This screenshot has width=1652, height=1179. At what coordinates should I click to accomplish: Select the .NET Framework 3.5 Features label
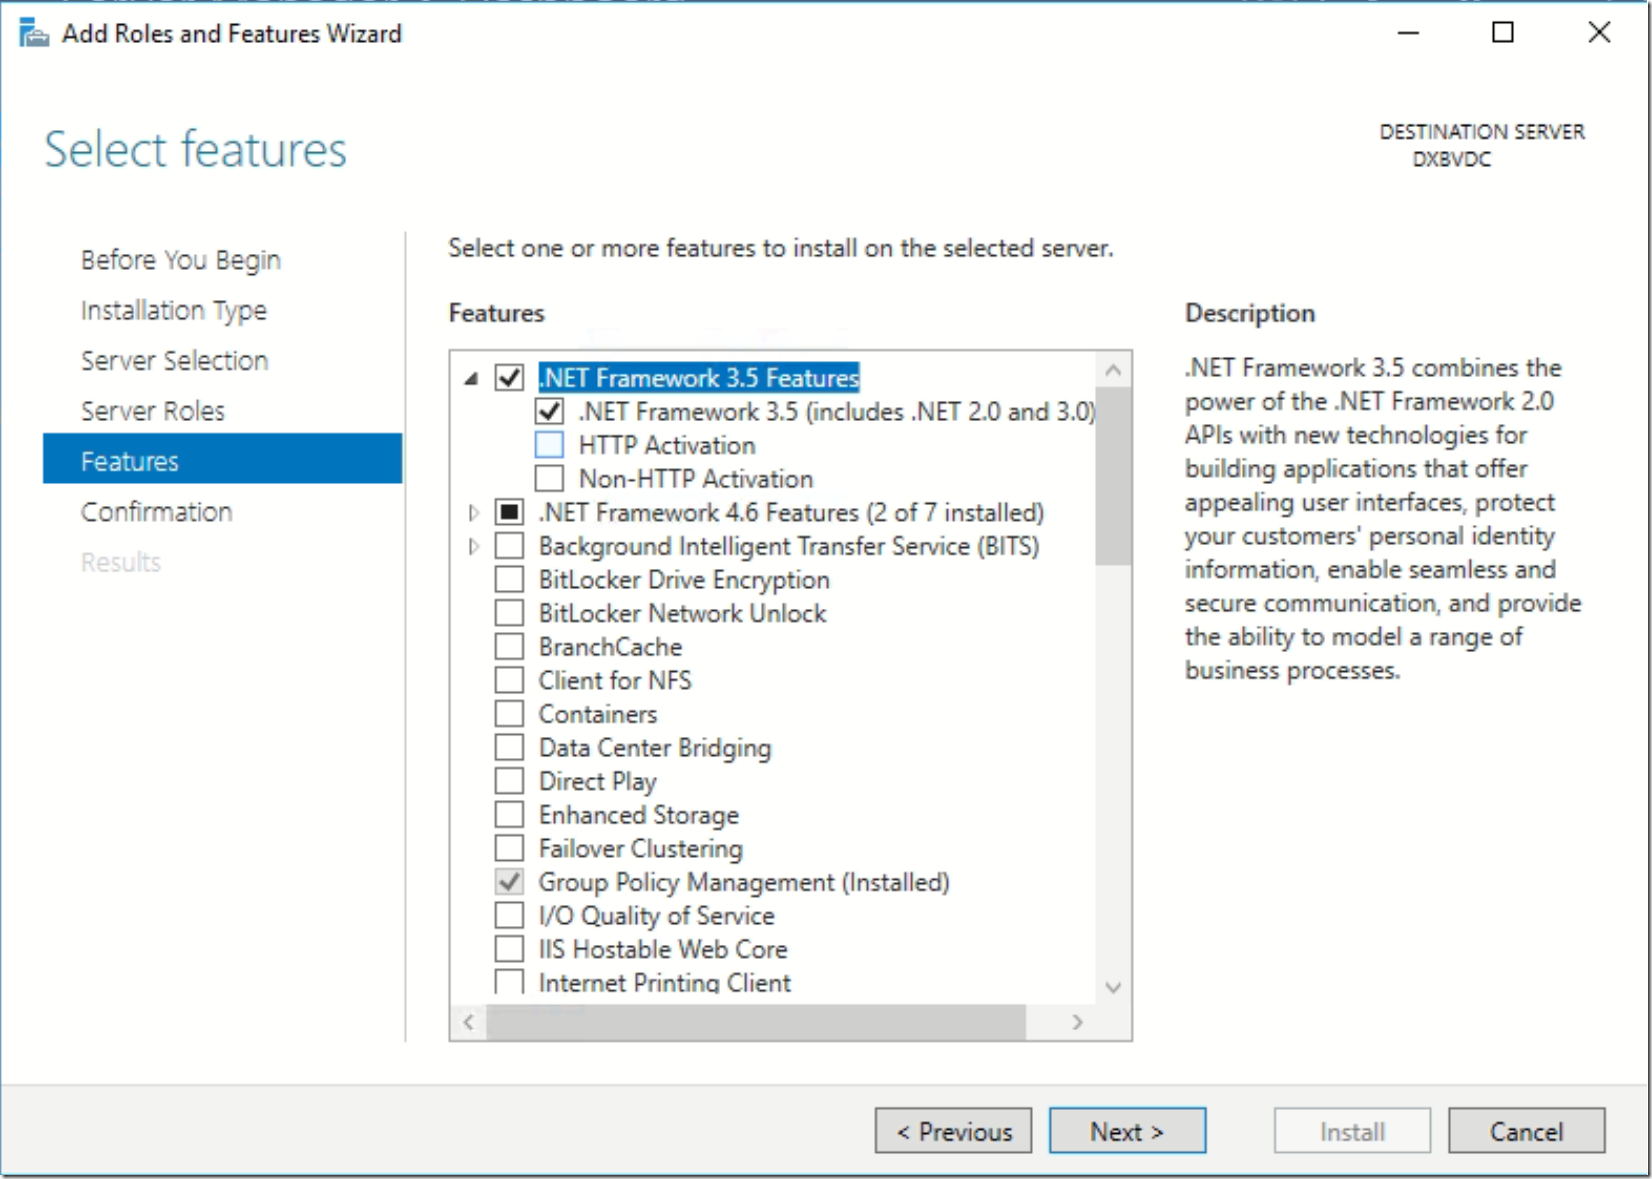[x=699, y=378]
